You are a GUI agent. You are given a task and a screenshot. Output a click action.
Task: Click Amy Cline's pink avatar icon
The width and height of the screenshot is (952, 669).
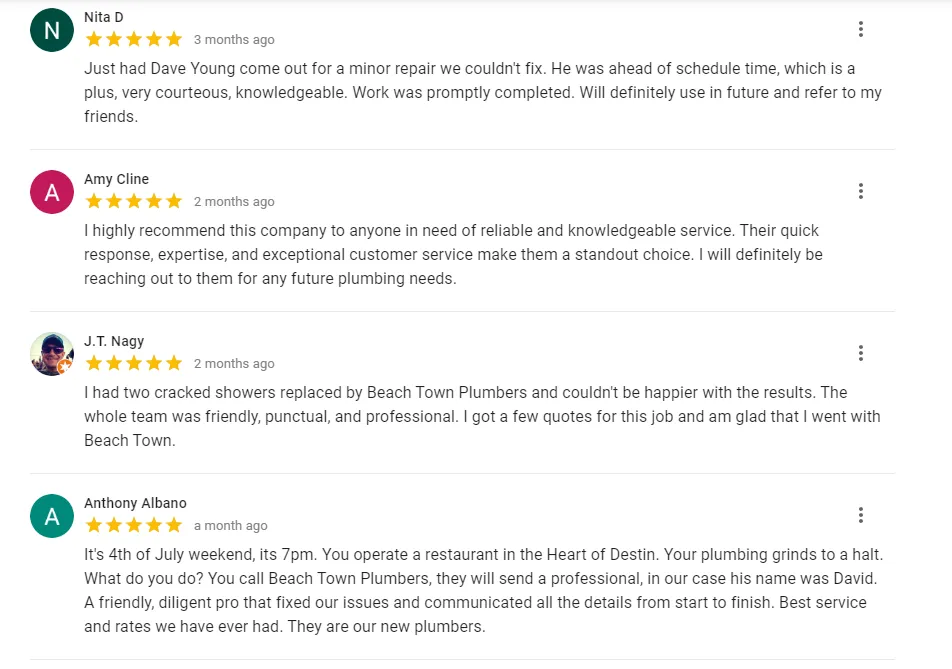pos(52,192)
